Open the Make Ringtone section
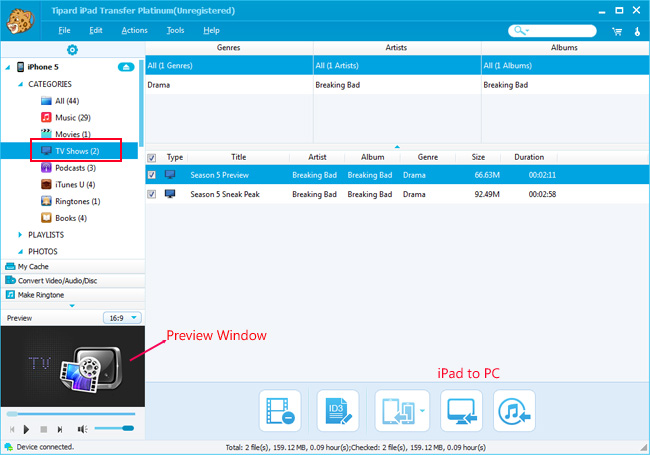This screenshot has width=650, height=455. (73, 295)
